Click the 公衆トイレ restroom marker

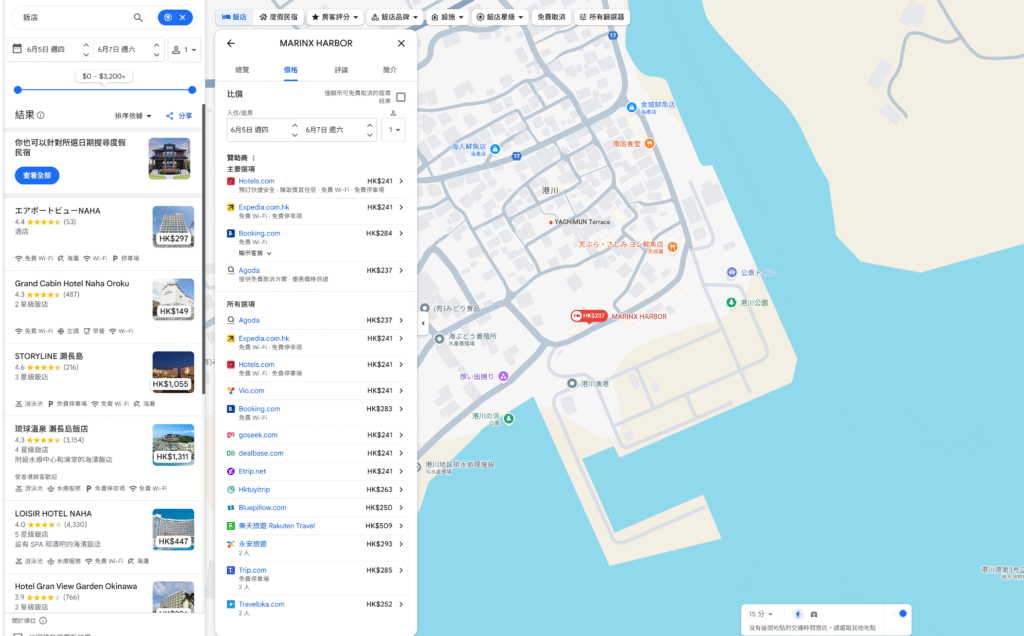(x=732, y=272)
